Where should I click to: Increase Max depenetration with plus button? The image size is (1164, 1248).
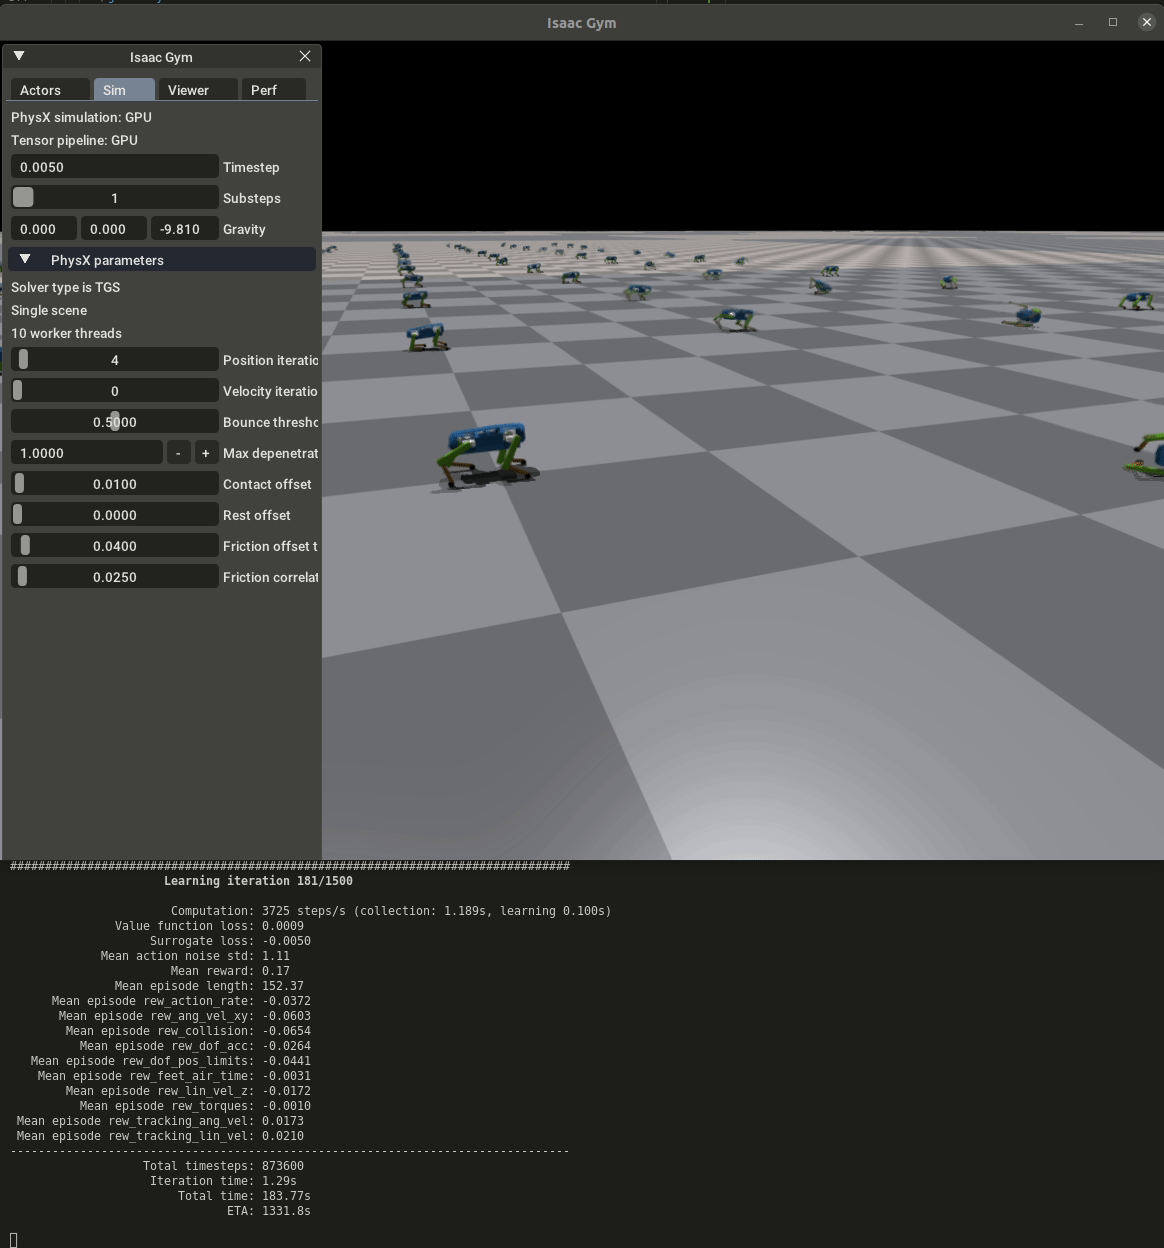coord(206,453)
